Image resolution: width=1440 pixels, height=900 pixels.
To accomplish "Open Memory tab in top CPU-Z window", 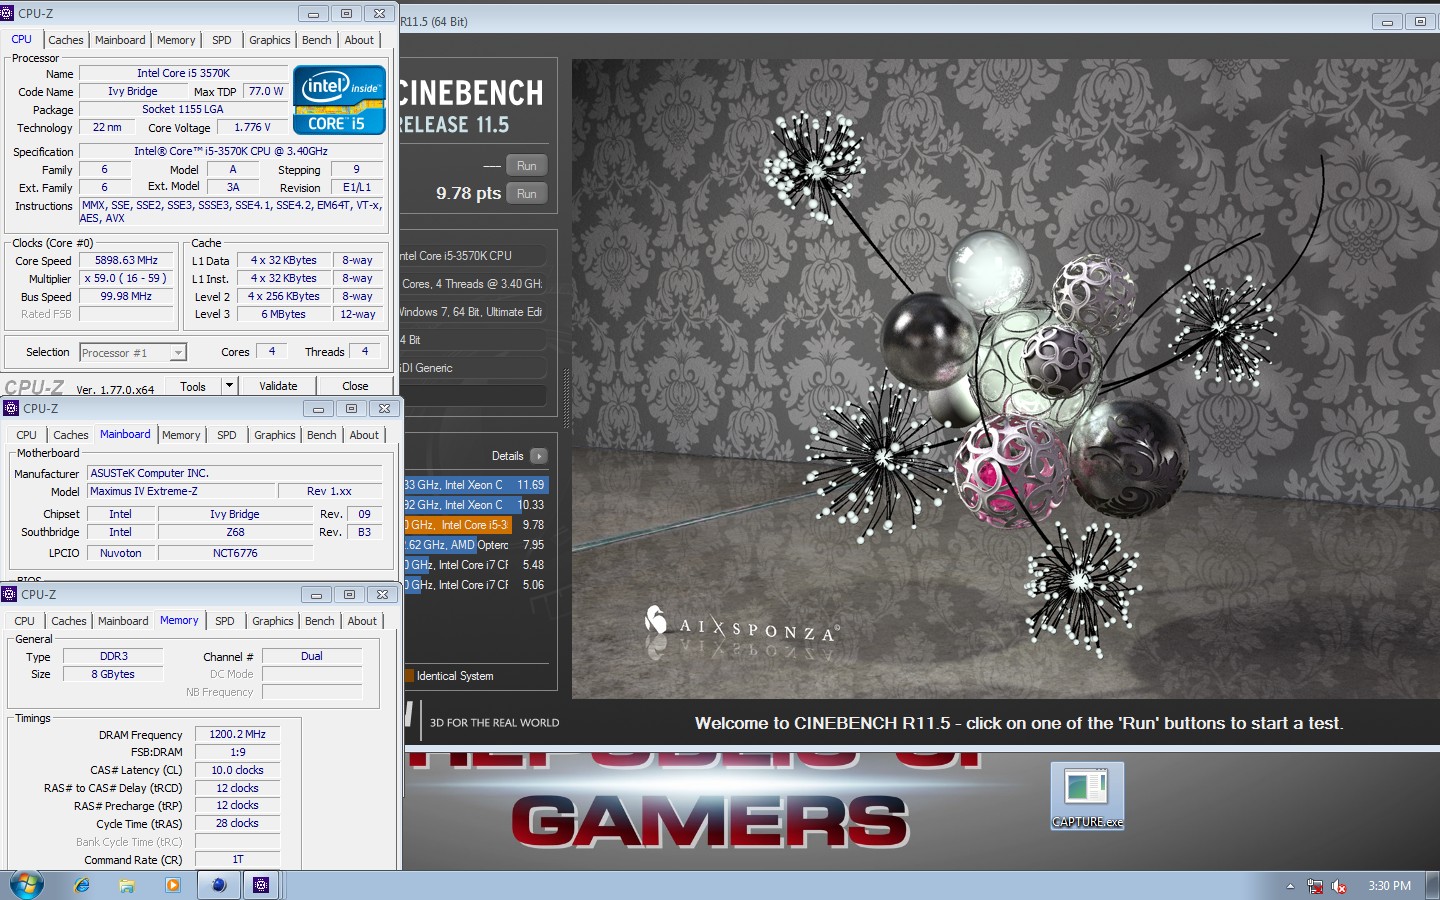I will pyautogui.click(x=176, y=40).
